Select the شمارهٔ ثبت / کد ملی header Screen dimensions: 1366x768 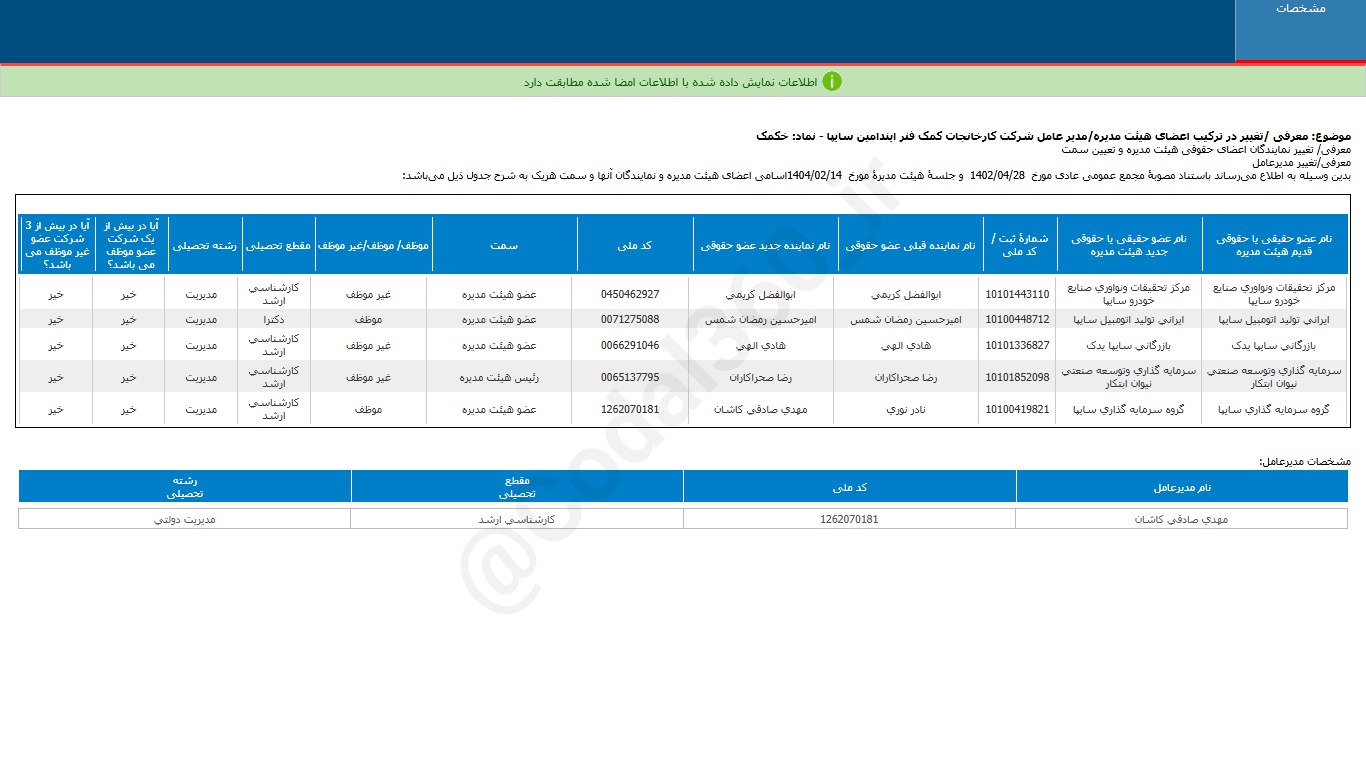pyautogui.click(x=1019, y=244)
